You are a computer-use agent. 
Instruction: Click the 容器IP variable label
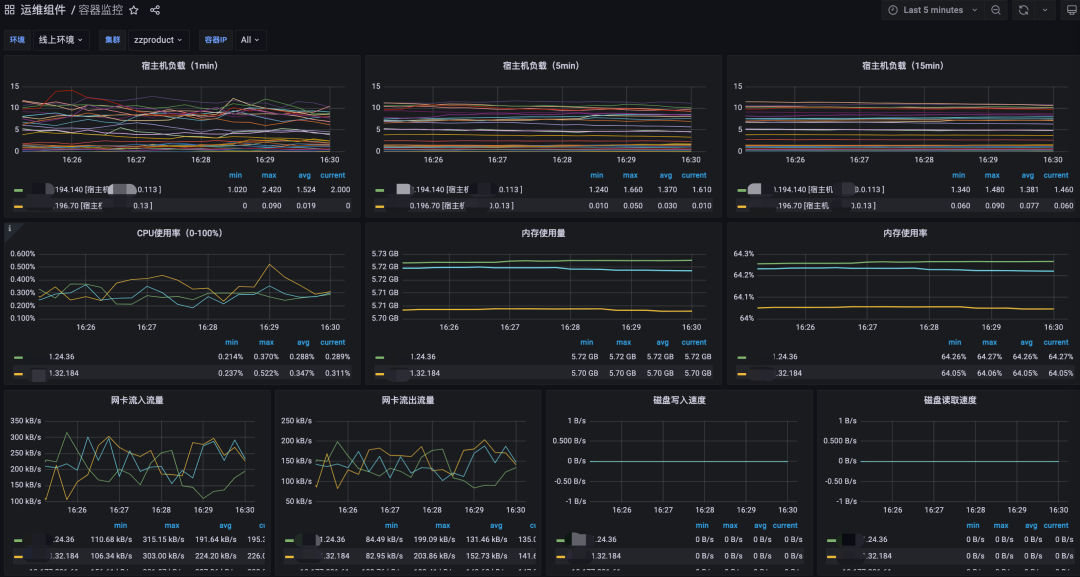pyautogui.click(x=216, y=40)
